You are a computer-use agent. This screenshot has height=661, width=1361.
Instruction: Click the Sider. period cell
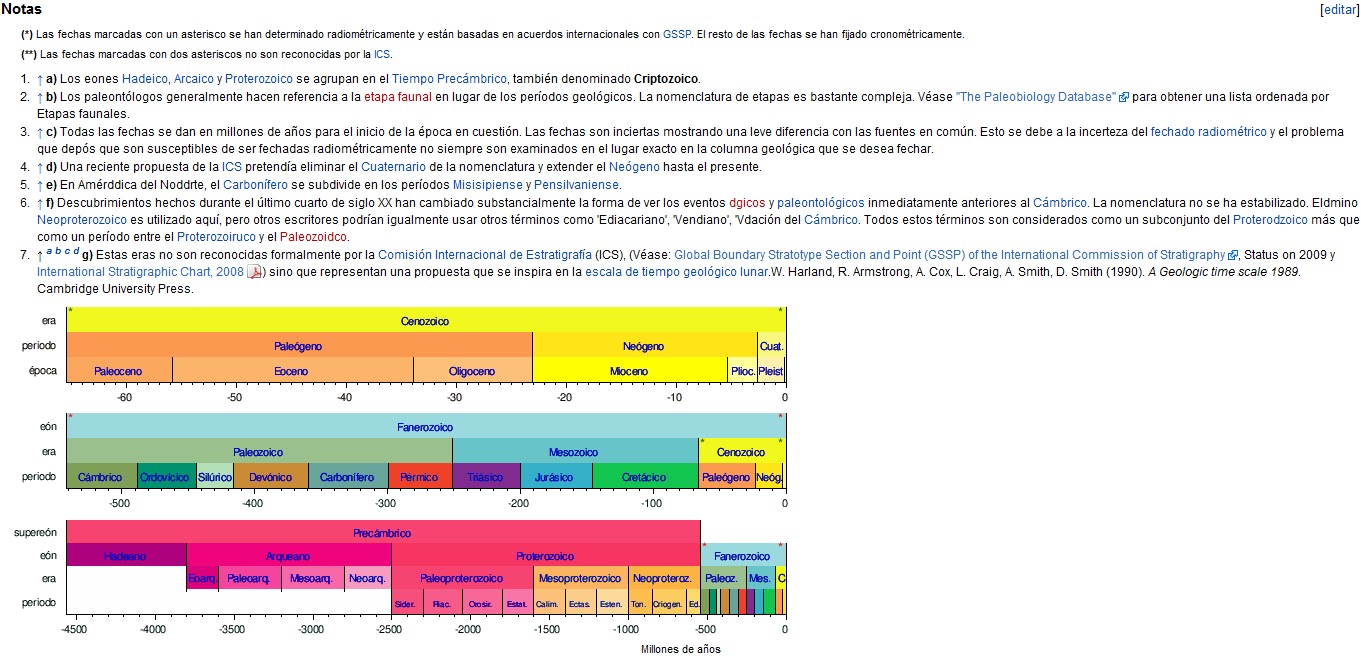[405, 603]
